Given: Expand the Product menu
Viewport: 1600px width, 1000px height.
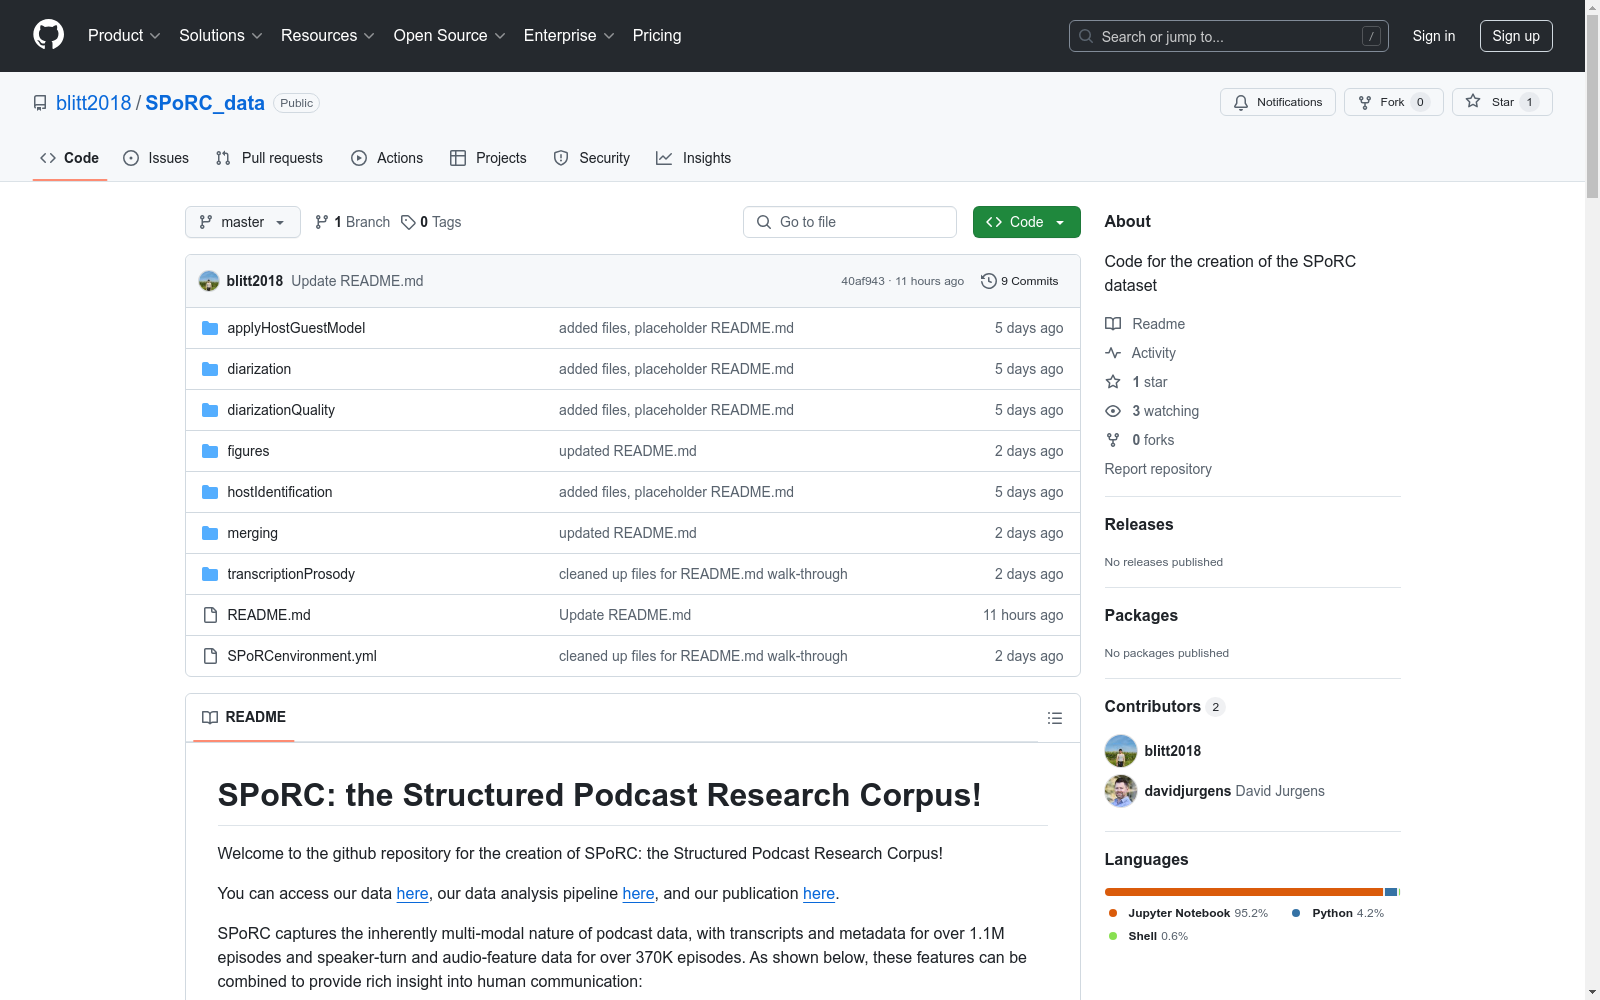Looking at the screenshot, I should (124, 35).
